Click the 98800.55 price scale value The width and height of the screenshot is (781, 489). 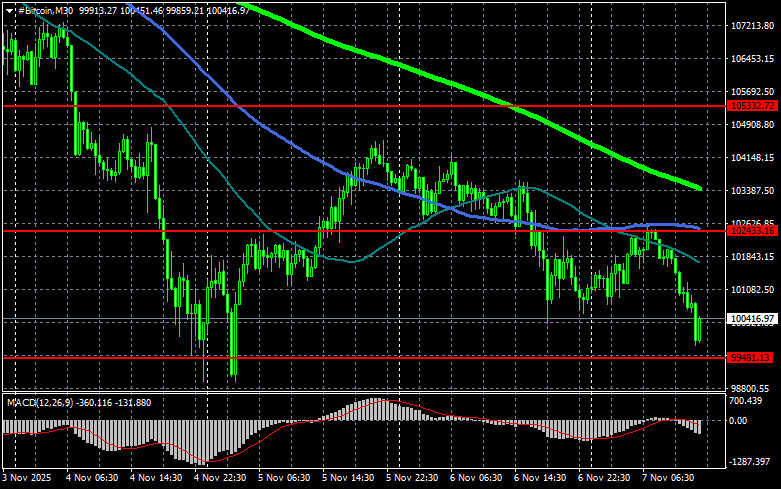click(x=750, y=388)
